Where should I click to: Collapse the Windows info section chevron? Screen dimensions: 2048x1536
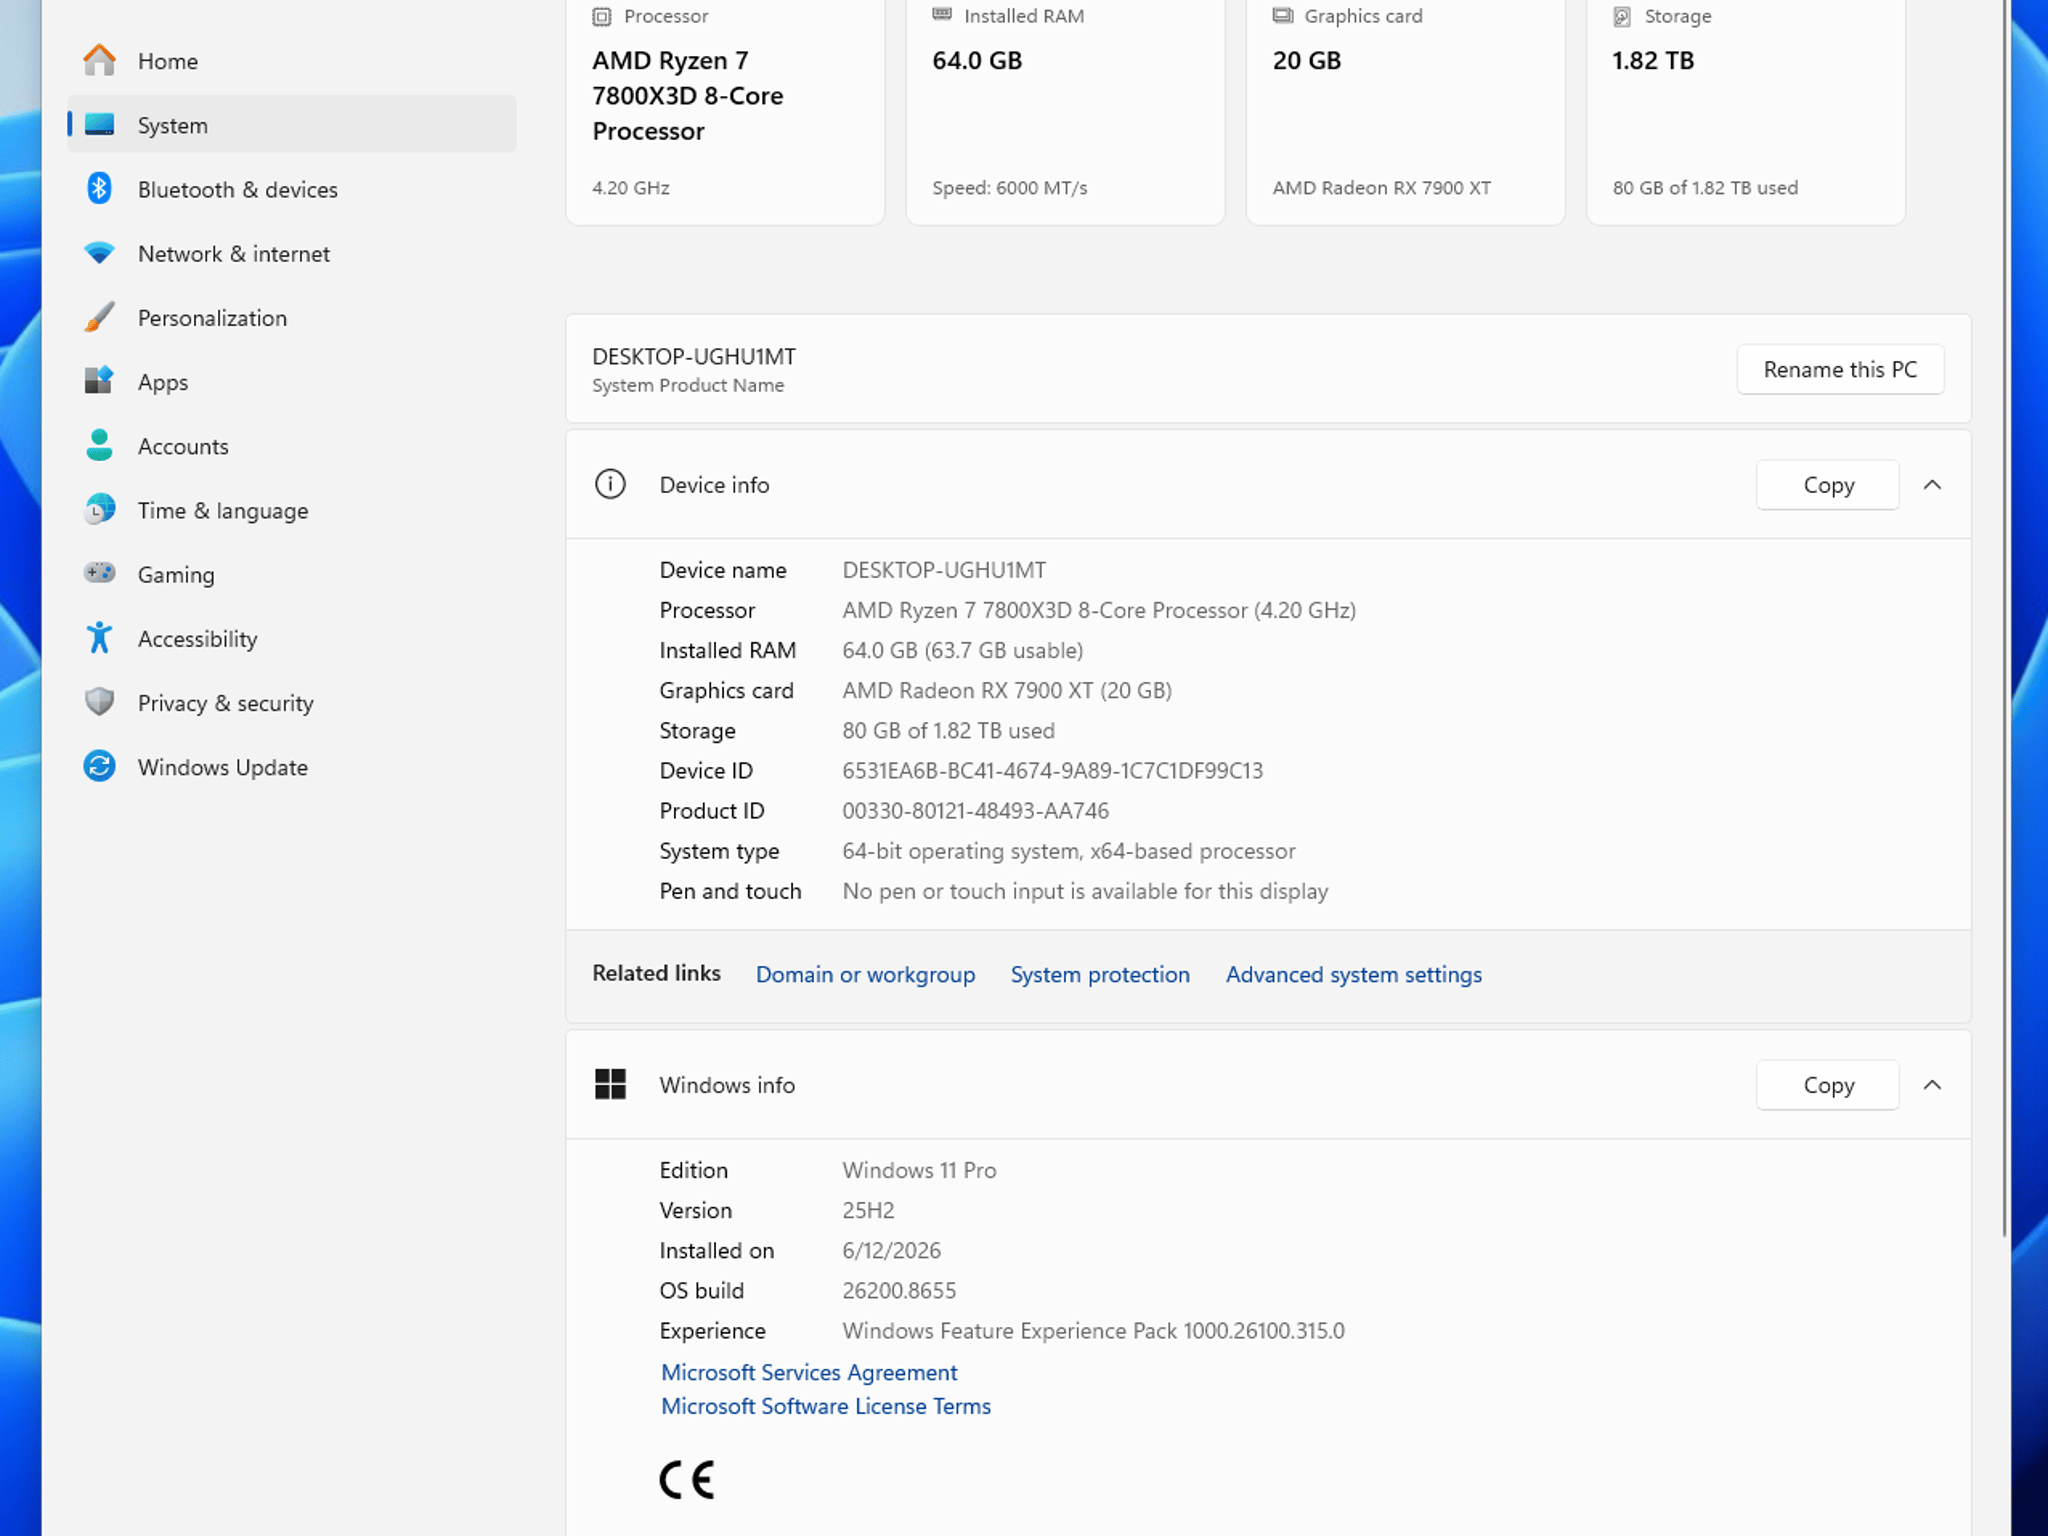click(x=1932, y=1084)
